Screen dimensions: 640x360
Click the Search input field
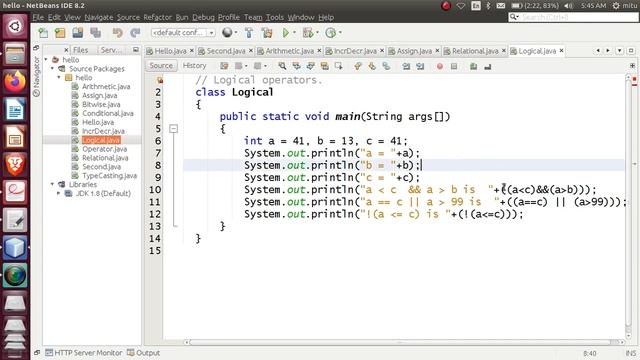(573, 17)
